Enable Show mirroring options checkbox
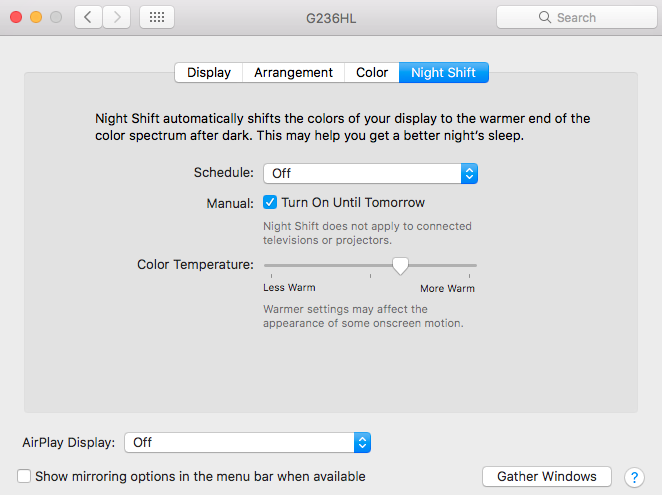662x495 pixels. (25, 477)
